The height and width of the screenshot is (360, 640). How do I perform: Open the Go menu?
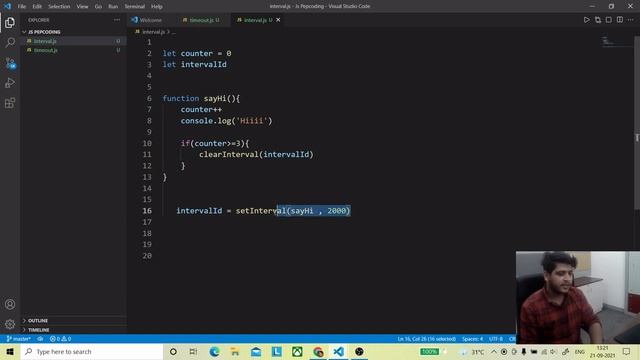(x=98, y=6)
